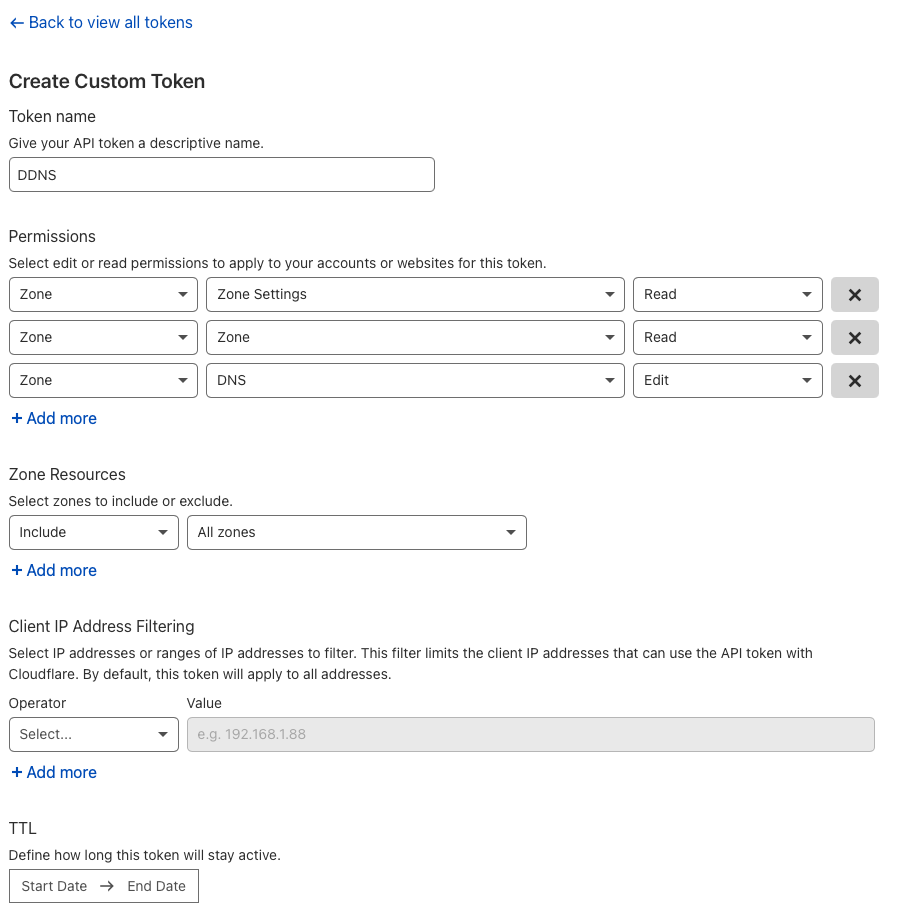Image resolution: width=900 pixels, height=913 pixels.
Task: Add more zone resources
Action: pyautogui.click(x=54, y=571)
